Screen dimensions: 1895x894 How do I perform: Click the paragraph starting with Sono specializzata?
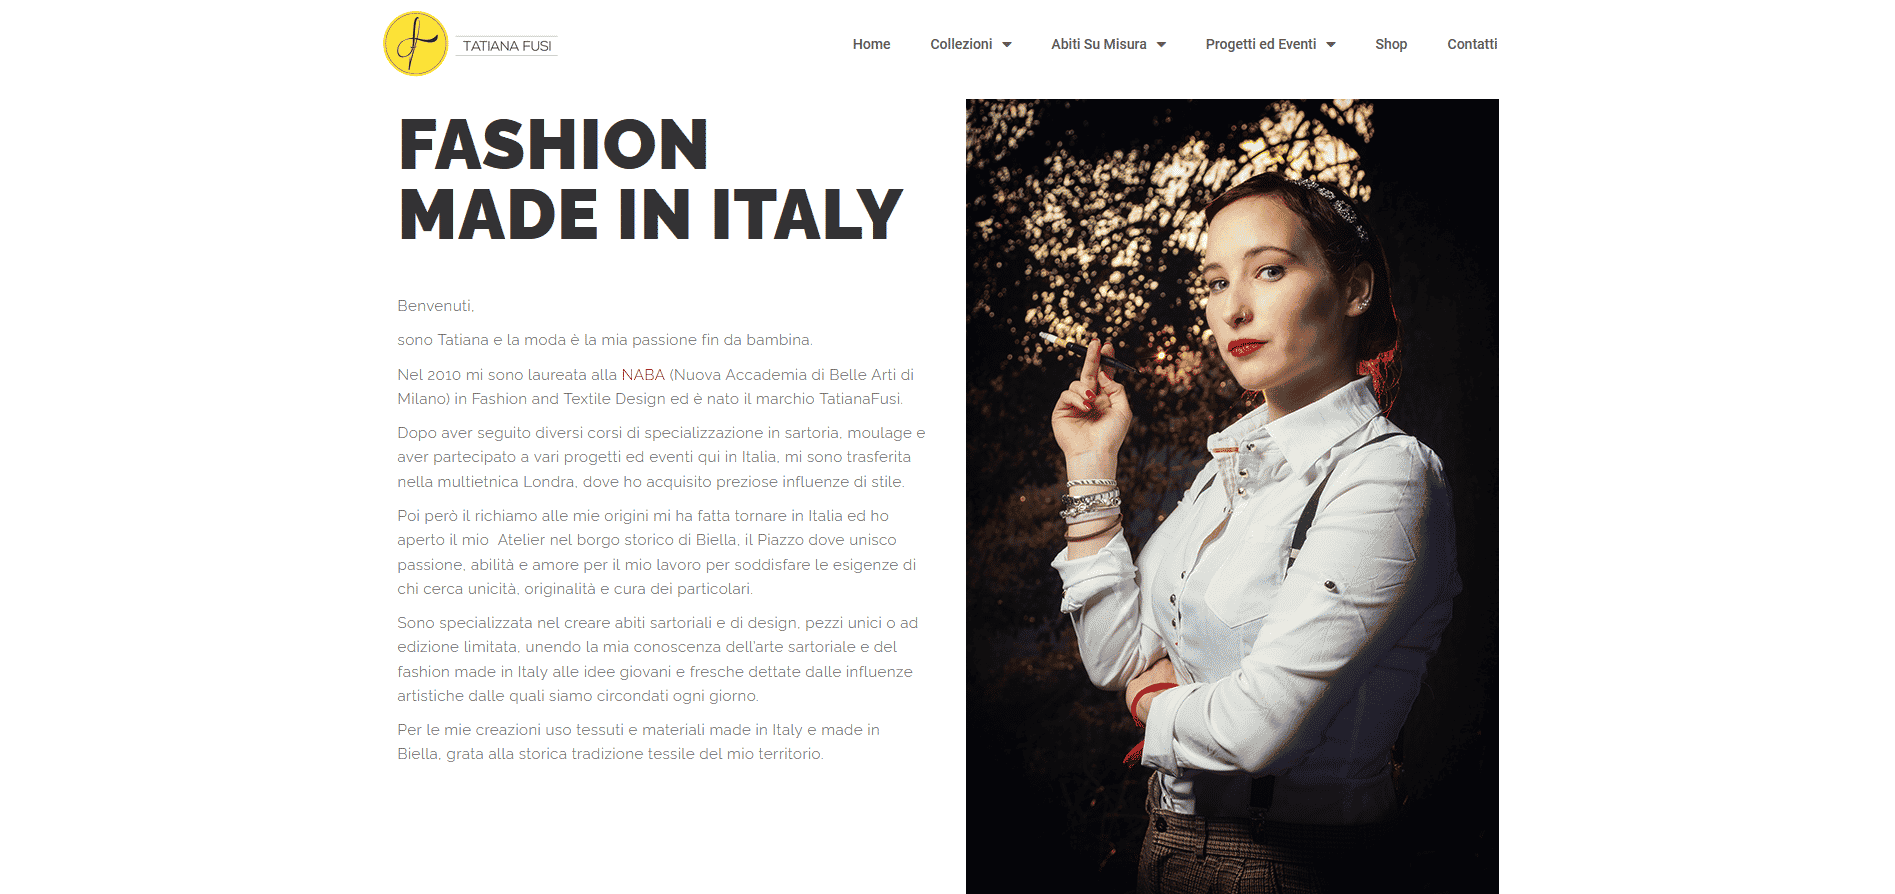tap(657, 659)
